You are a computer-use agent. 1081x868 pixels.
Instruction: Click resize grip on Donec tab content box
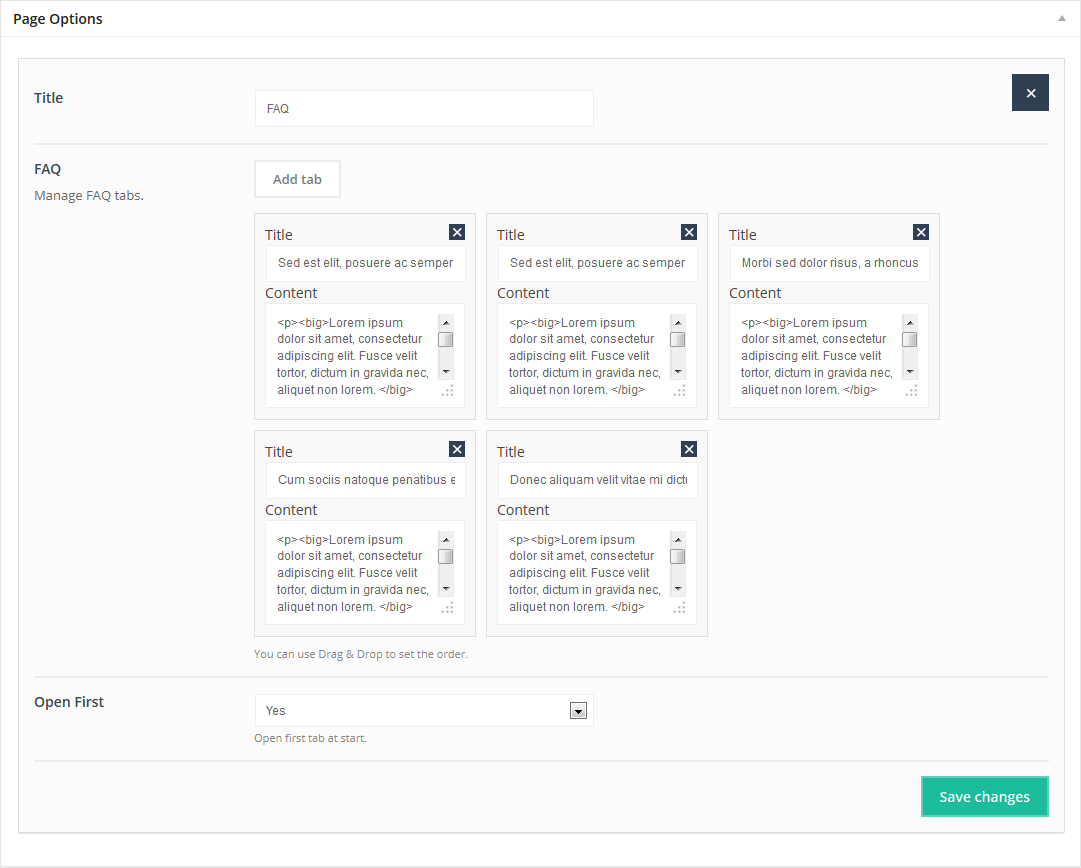coord(678,607)
